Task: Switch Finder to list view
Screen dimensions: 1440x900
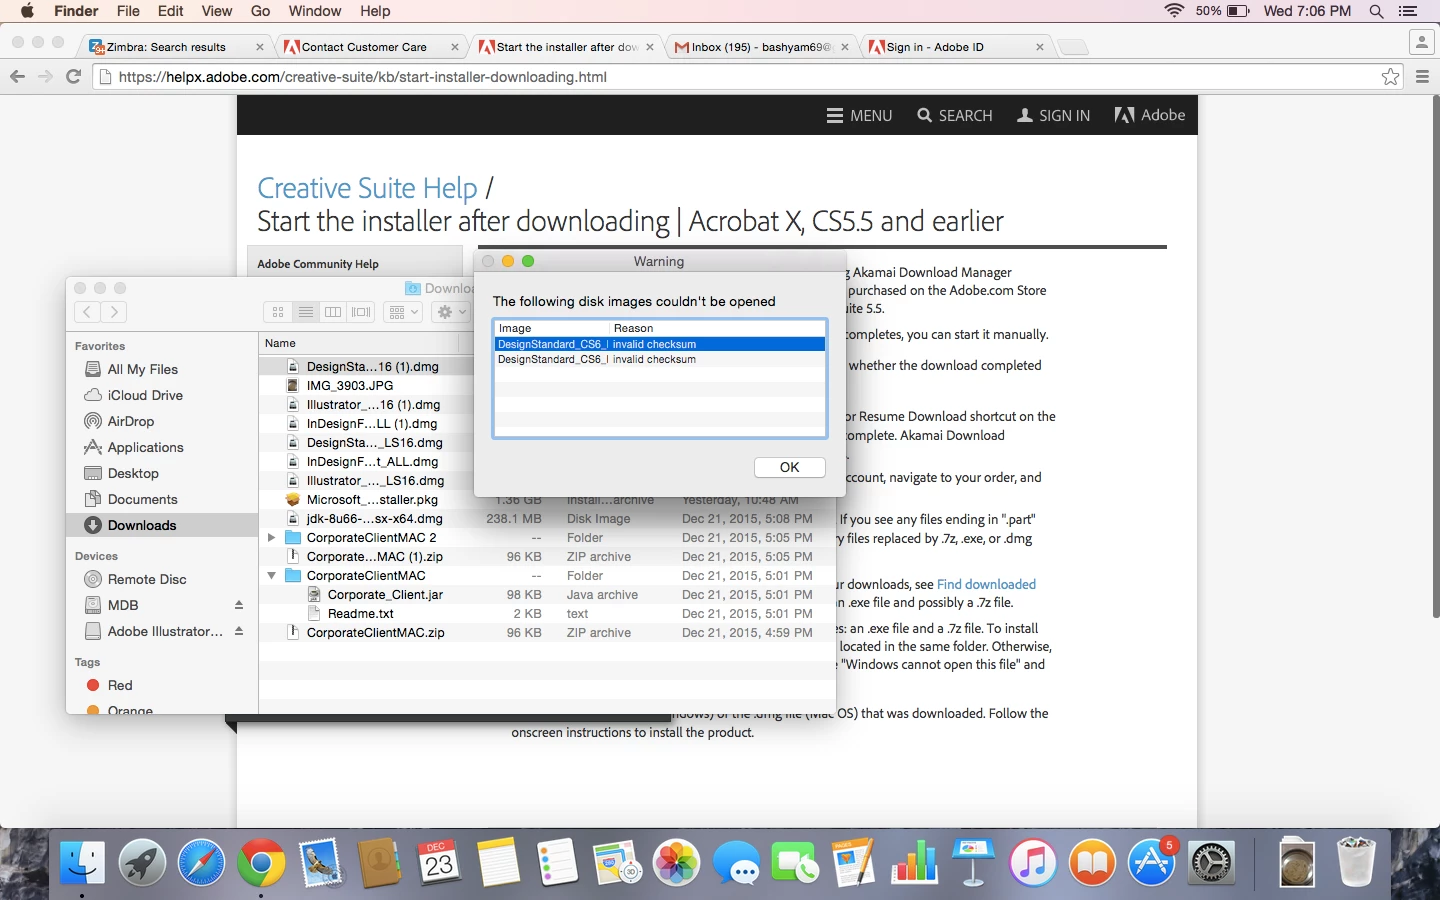Action: 306,312
